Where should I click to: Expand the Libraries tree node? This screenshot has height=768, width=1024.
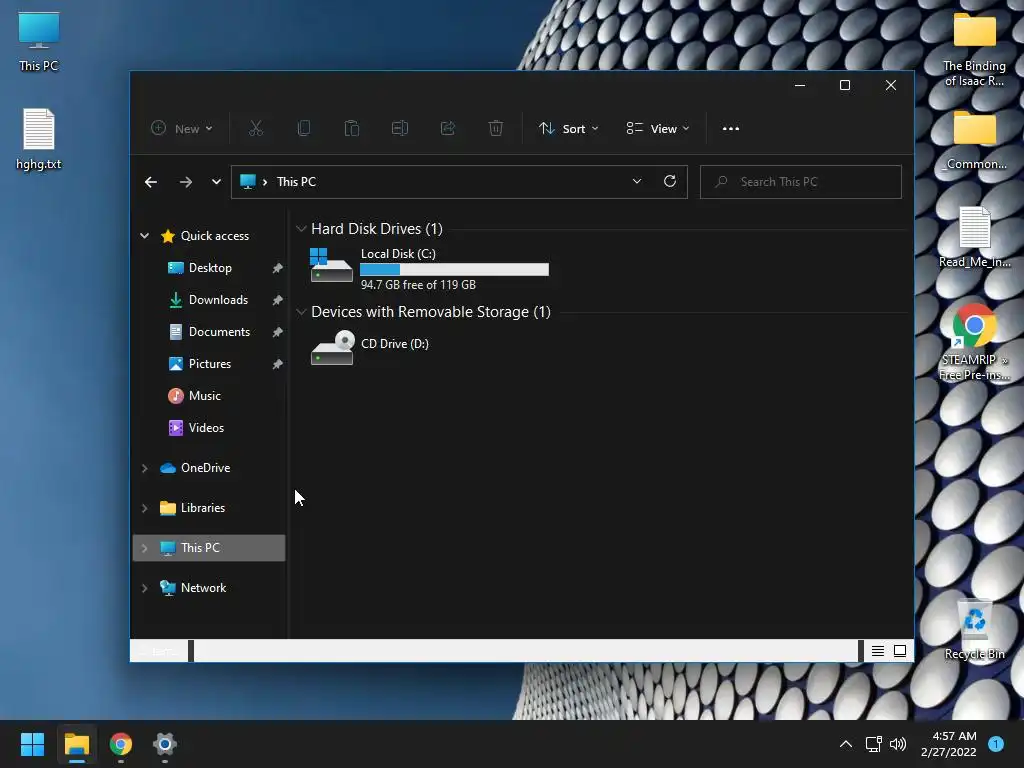pos(144,508)
